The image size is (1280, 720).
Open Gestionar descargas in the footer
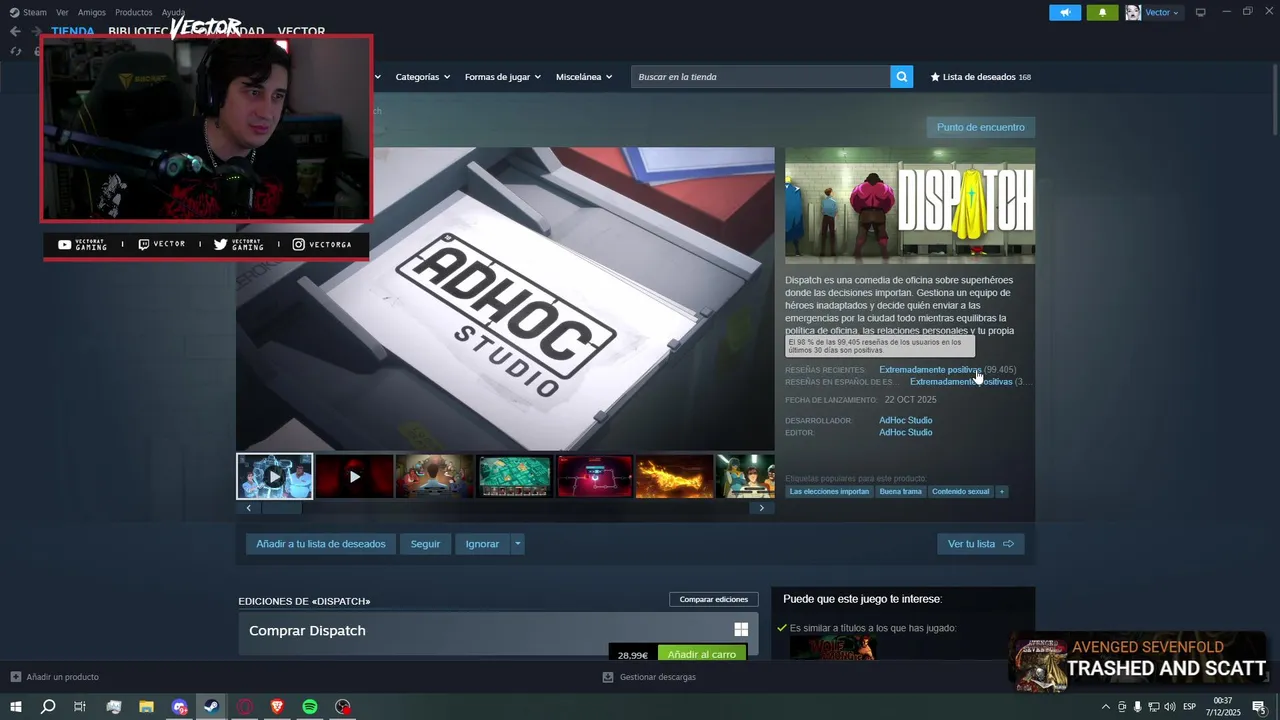649,677
